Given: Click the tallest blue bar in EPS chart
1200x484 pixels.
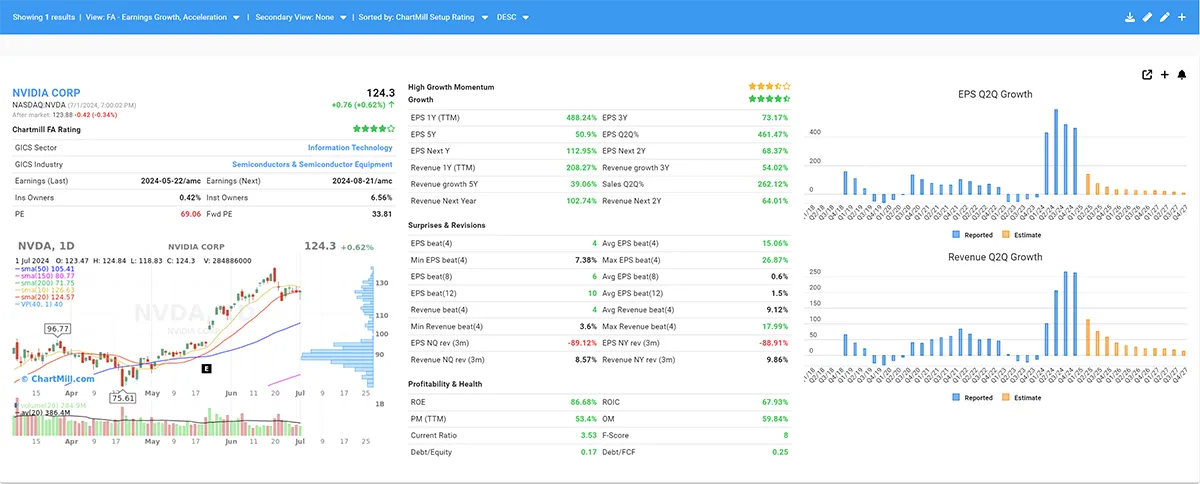Looking at the screenshot, I should (x=1056, y=151).
